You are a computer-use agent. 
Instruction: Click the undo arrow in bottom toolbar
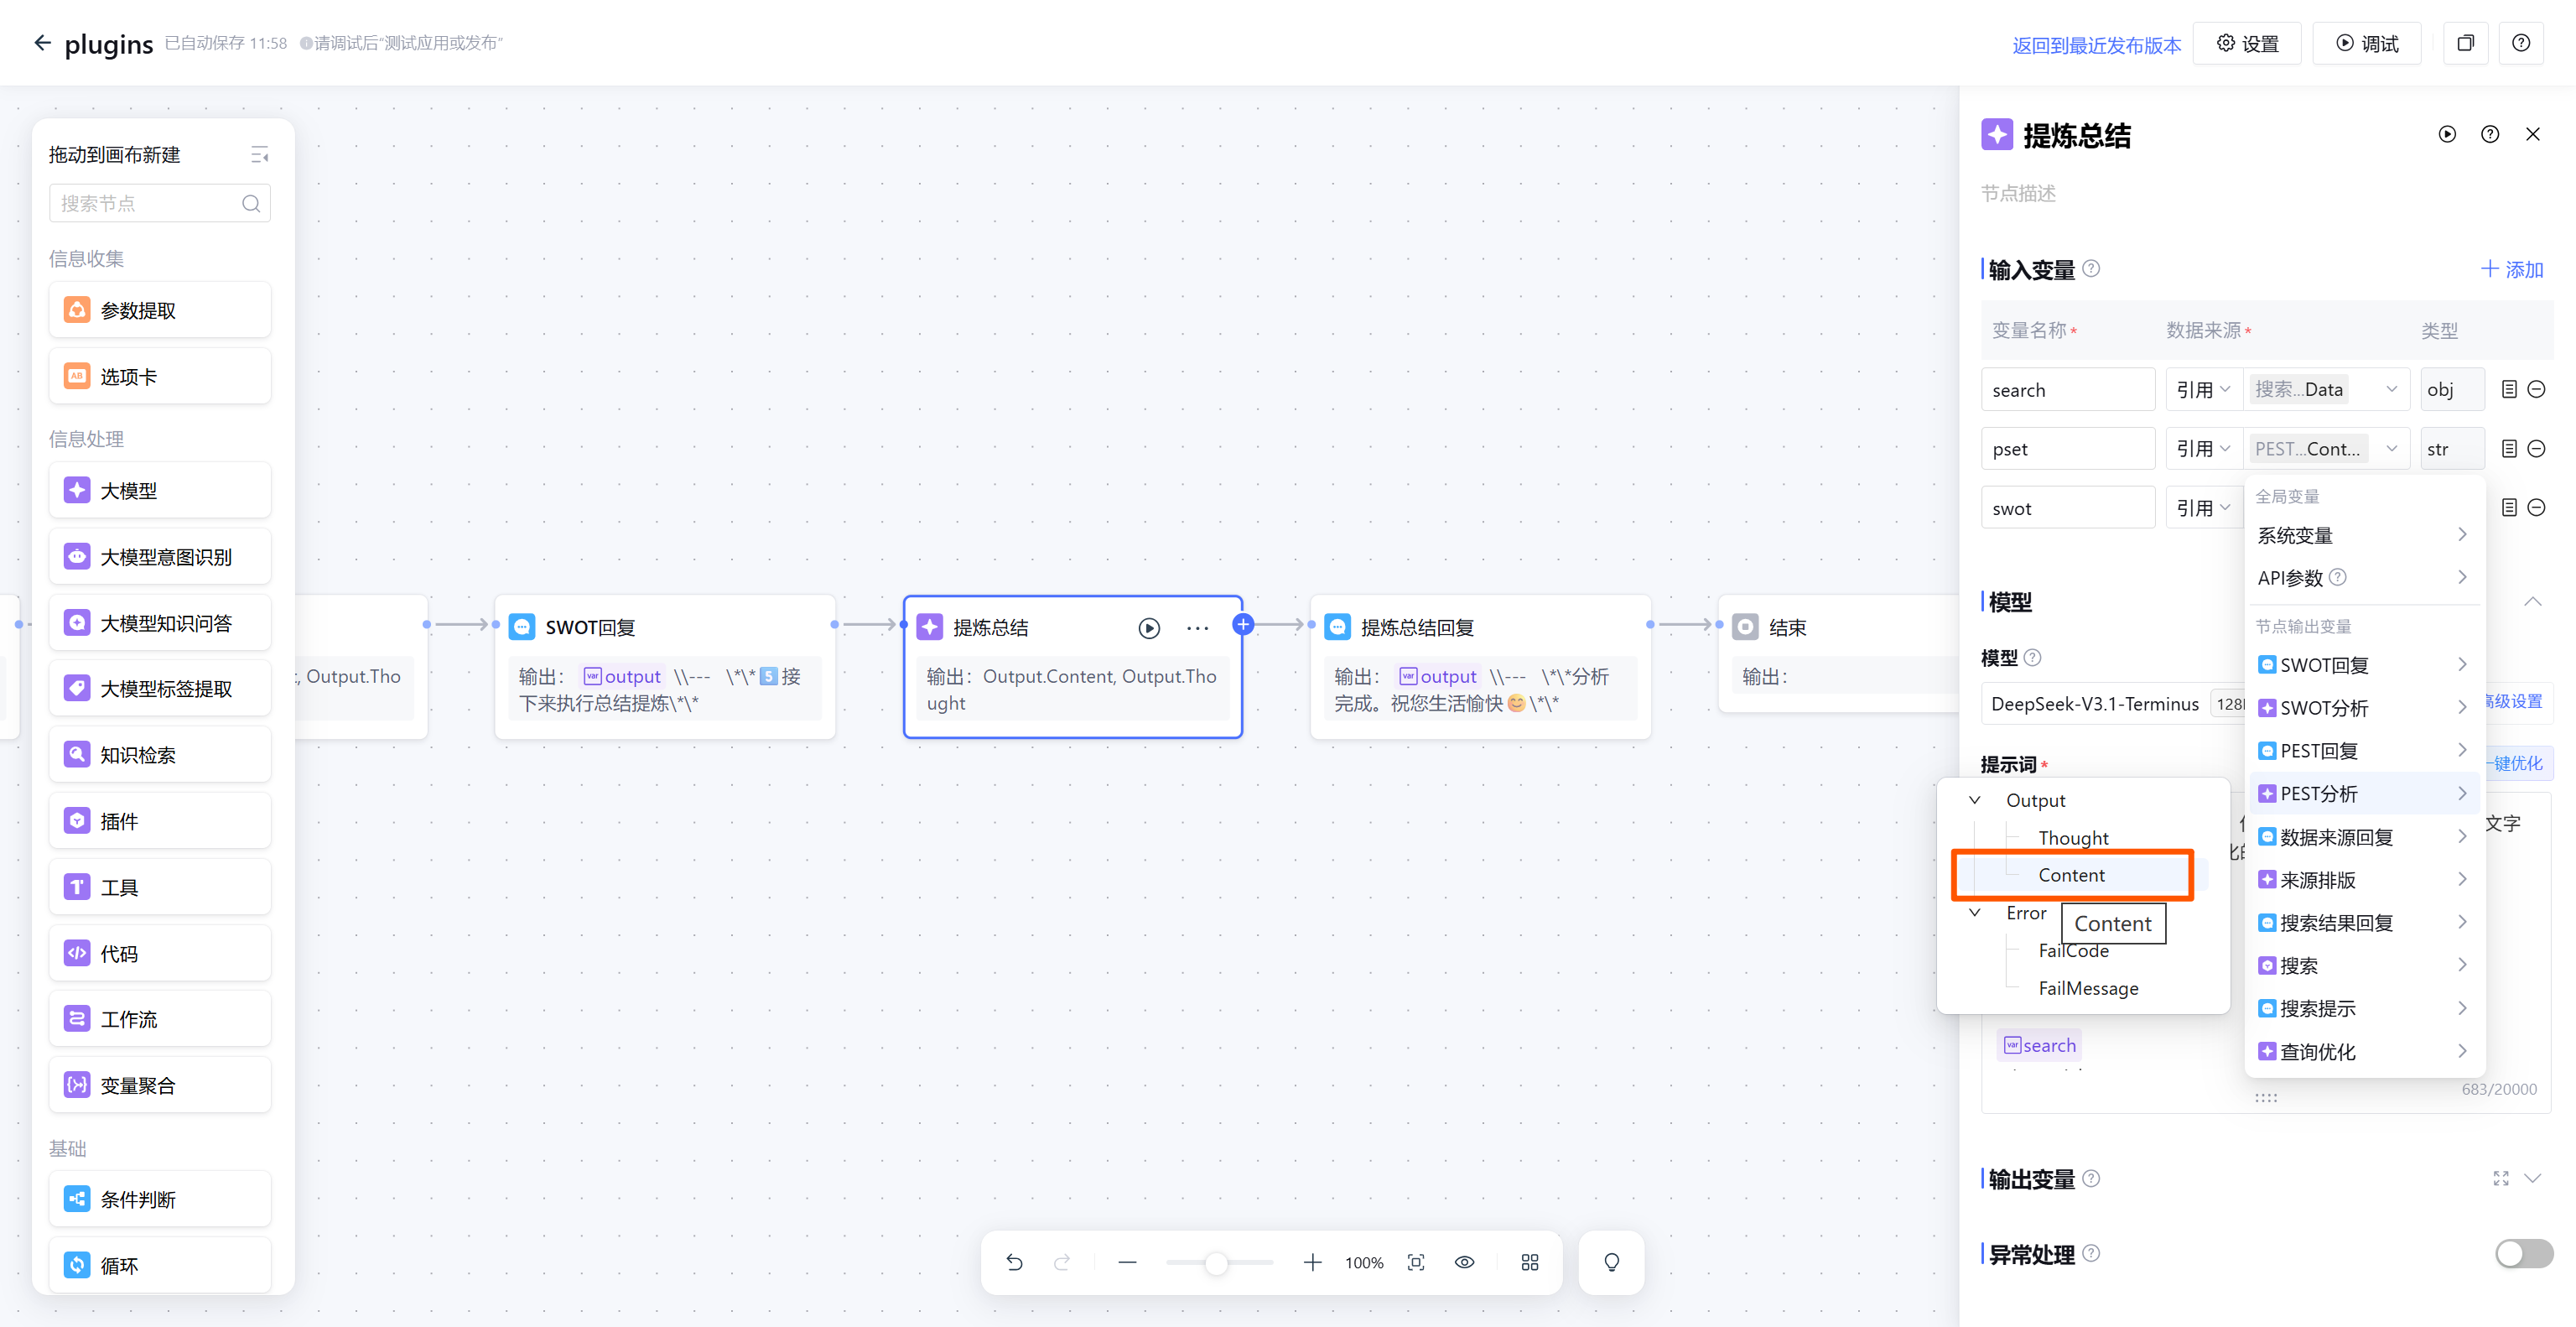[x=1014, y=1262]
